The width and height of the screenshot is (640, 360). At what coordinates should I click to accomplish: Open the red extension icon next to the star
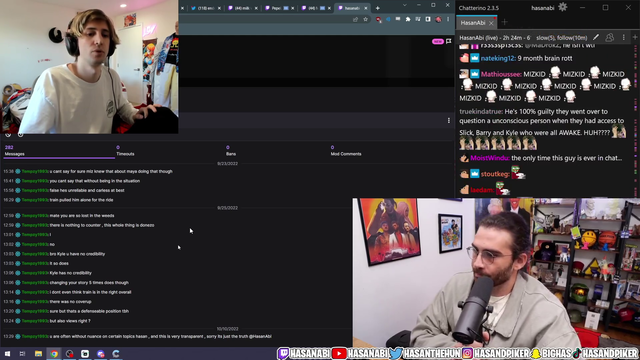tap(378, 19)
